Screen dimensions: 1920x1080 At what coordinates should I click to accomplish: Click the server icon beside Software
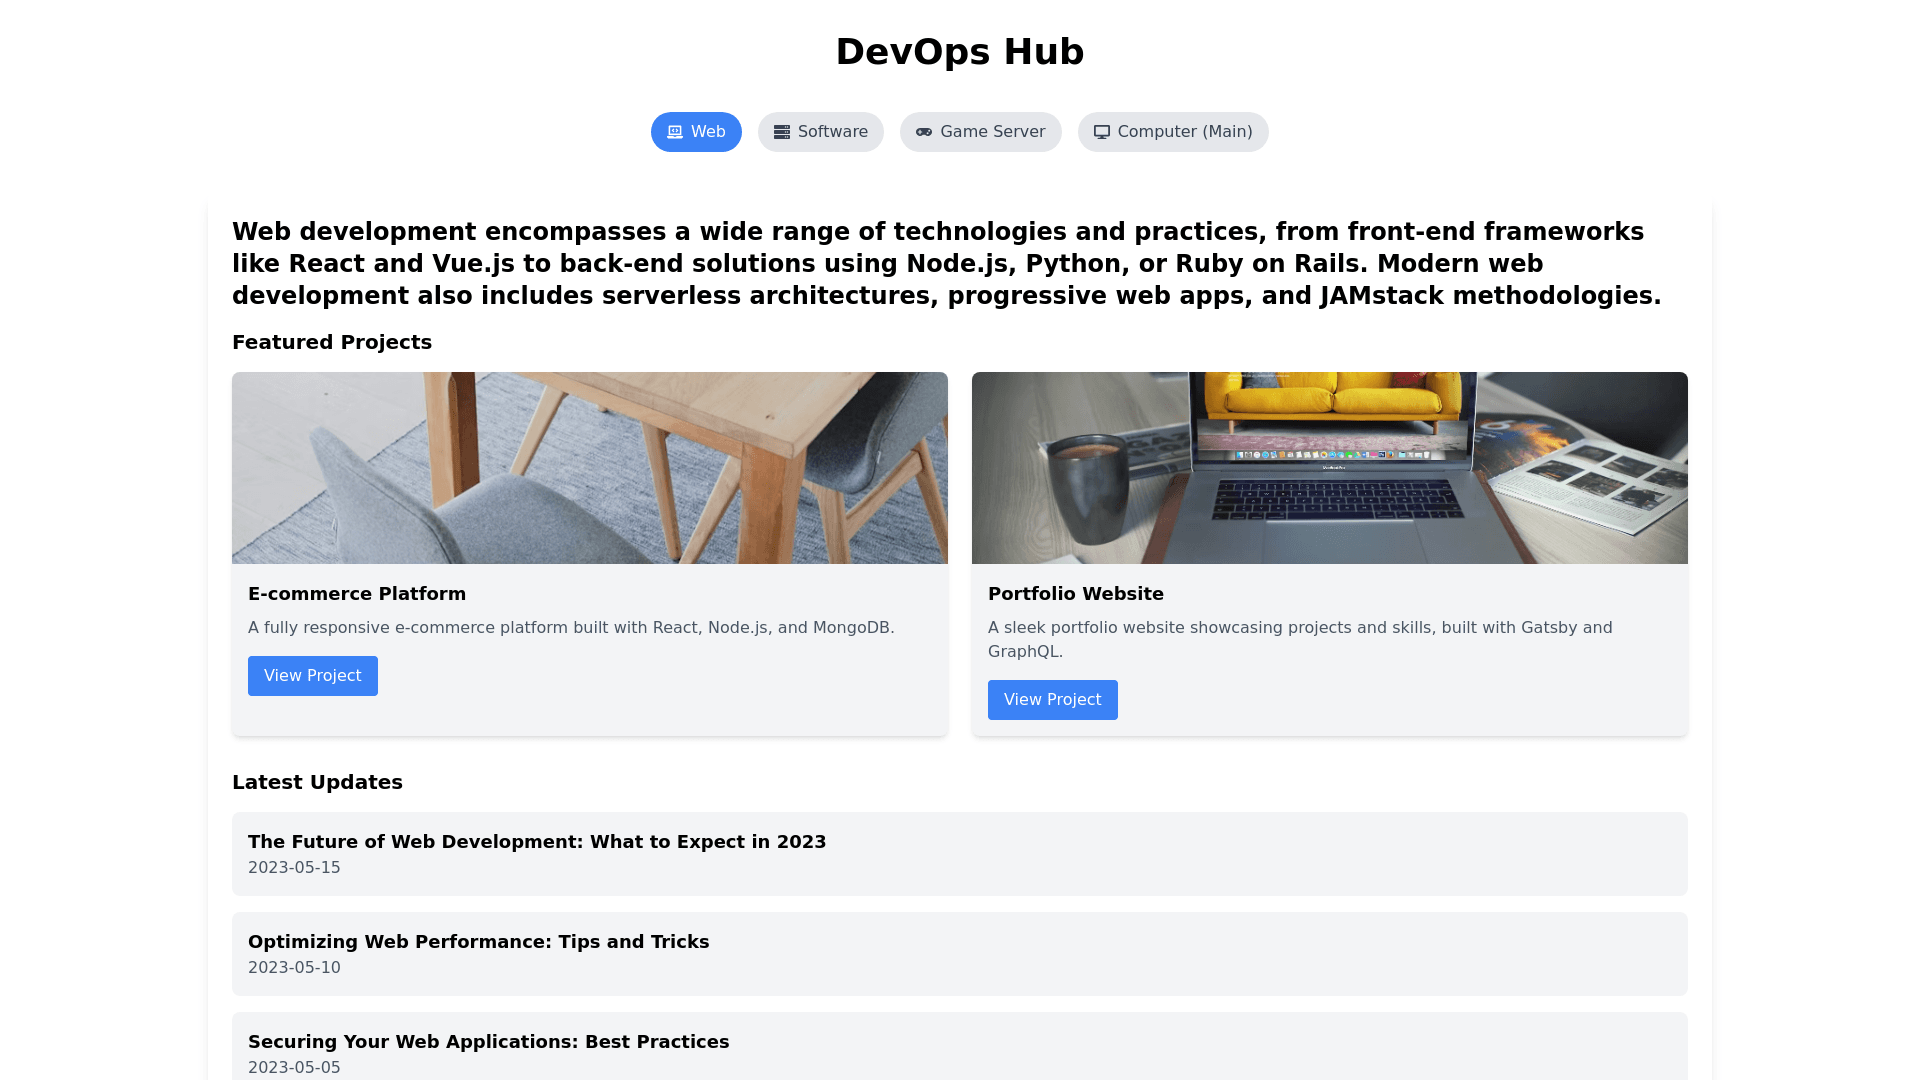click(x=782, y=132)
